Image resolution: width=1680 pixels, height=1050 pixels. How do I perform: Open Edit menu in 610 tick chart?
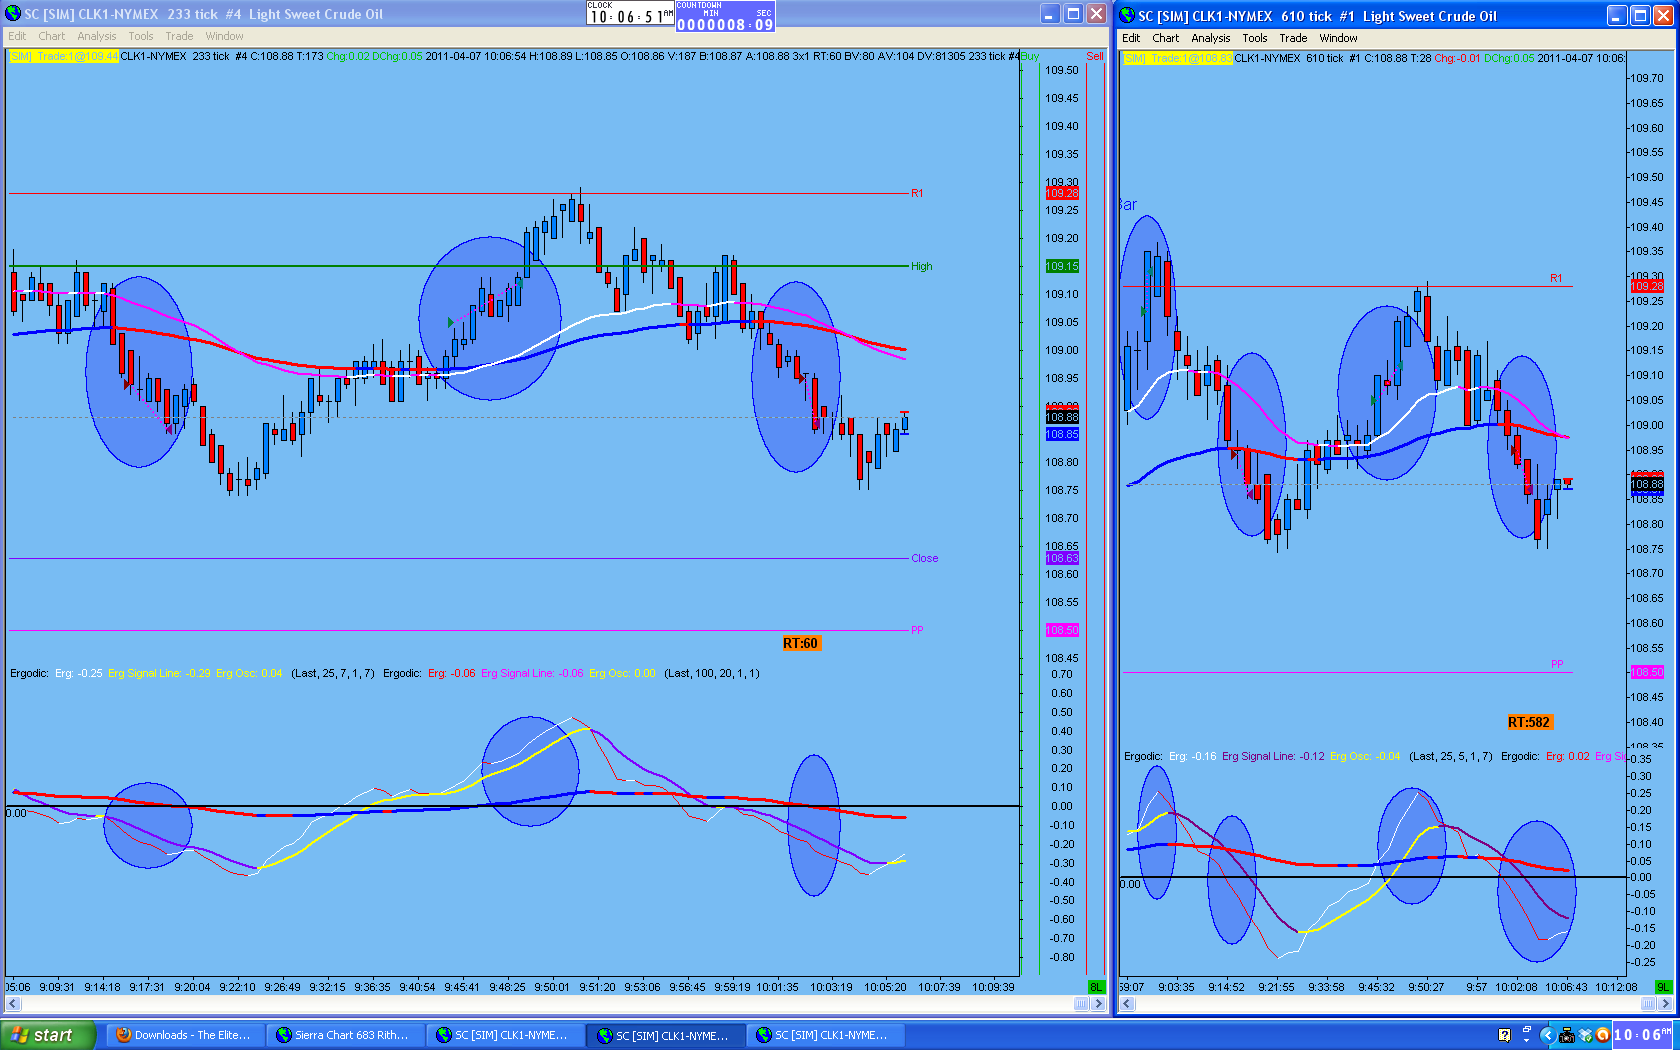1131,38
